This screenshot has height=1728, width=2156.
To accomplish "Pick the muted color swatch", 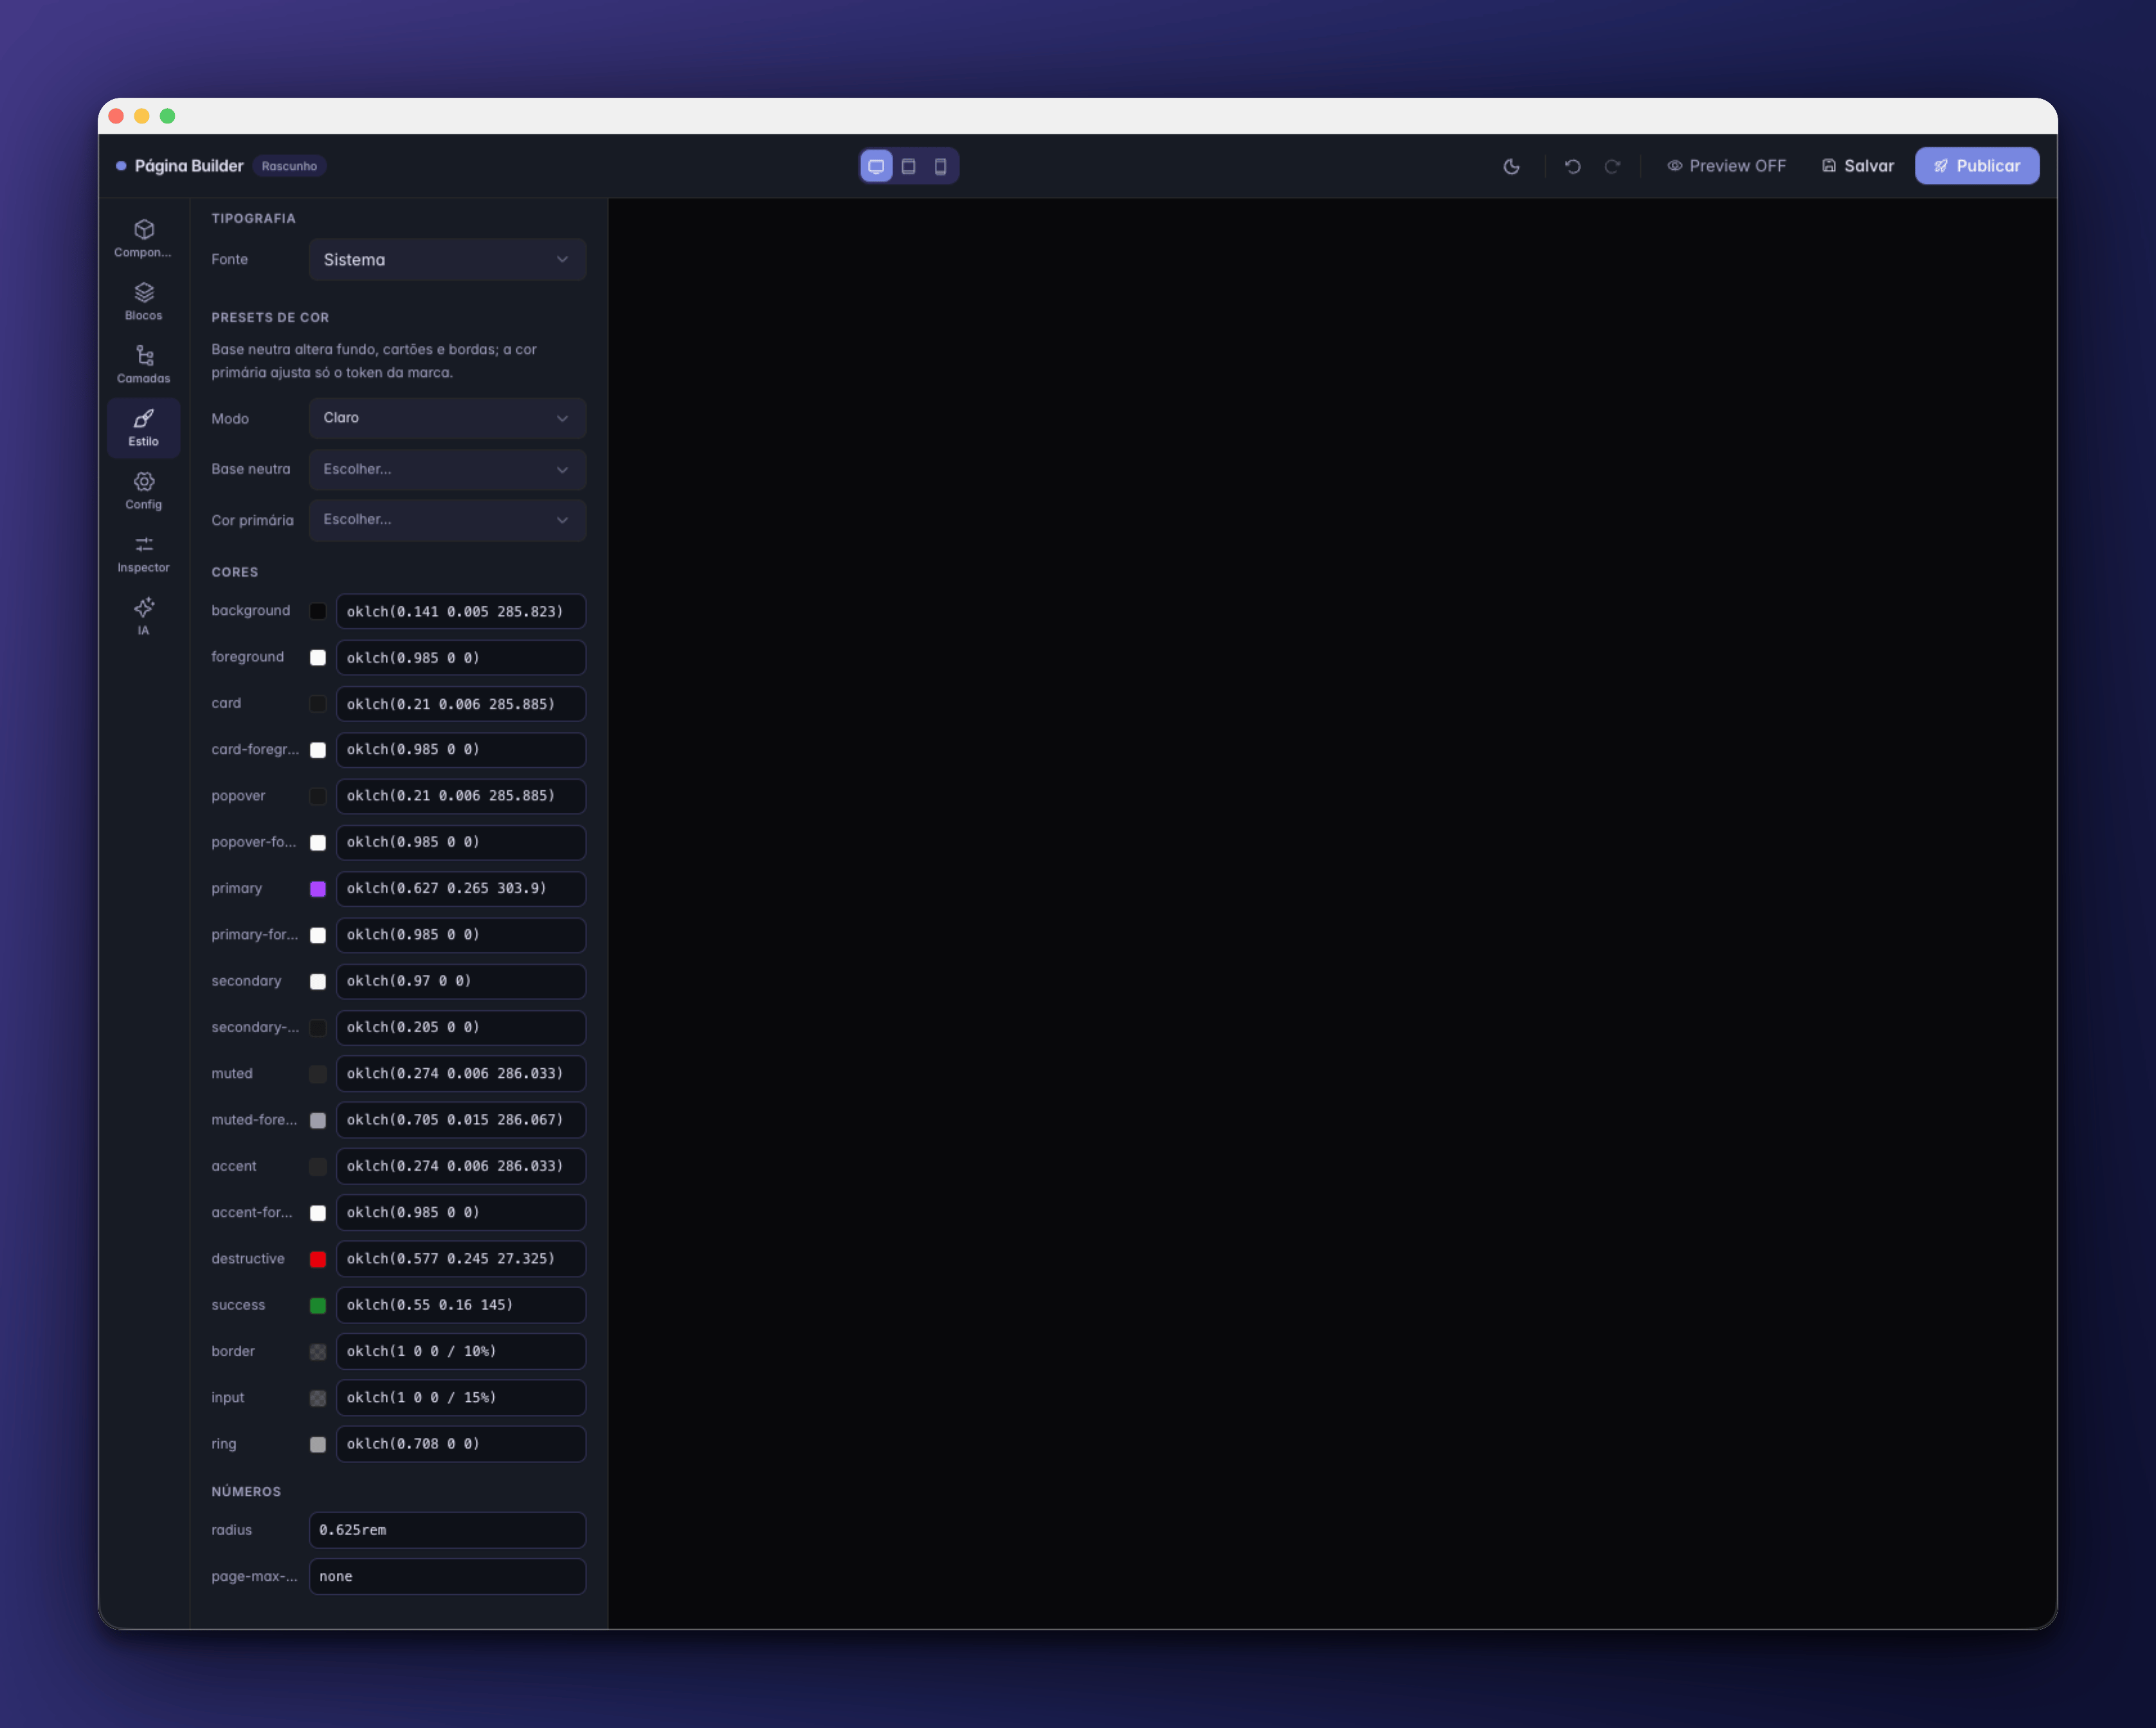I will pyautogui.click(x=318, y=1074).
